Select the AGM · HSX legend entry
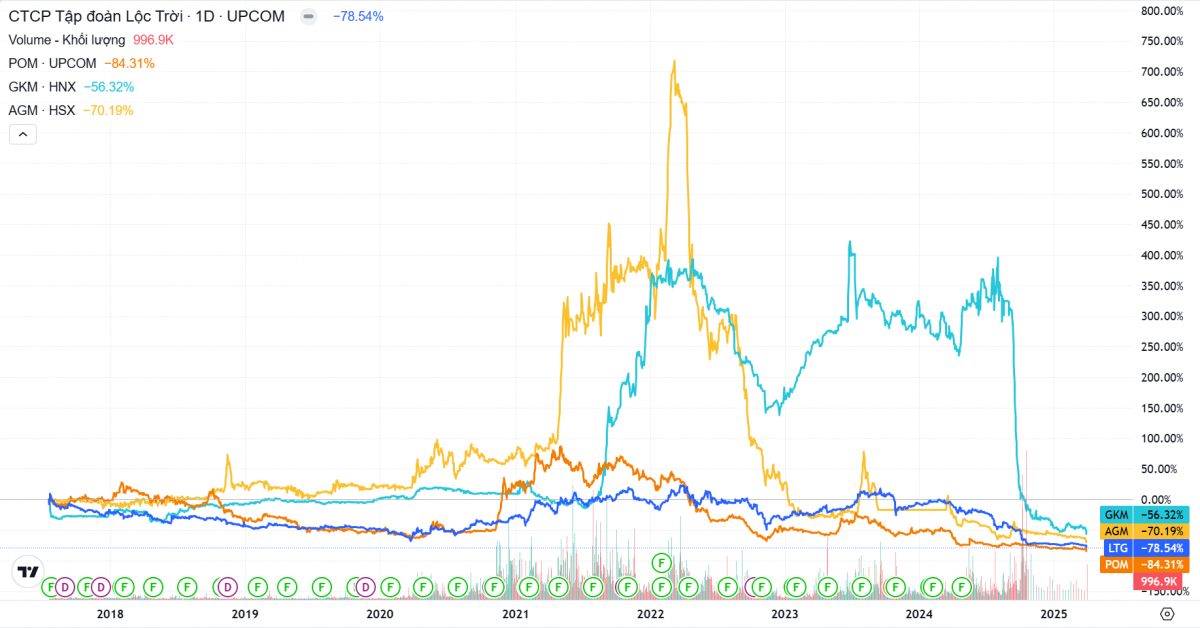Screen dimensions: 1200x628 pyautogui.click(x=43, y=110)
